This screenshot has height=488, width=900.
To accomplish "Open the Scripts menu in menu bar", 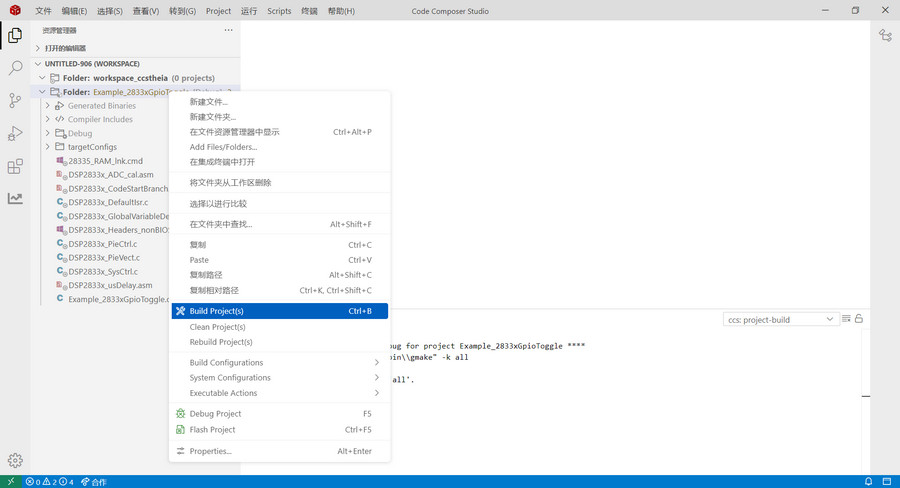I will coord(279,11).
